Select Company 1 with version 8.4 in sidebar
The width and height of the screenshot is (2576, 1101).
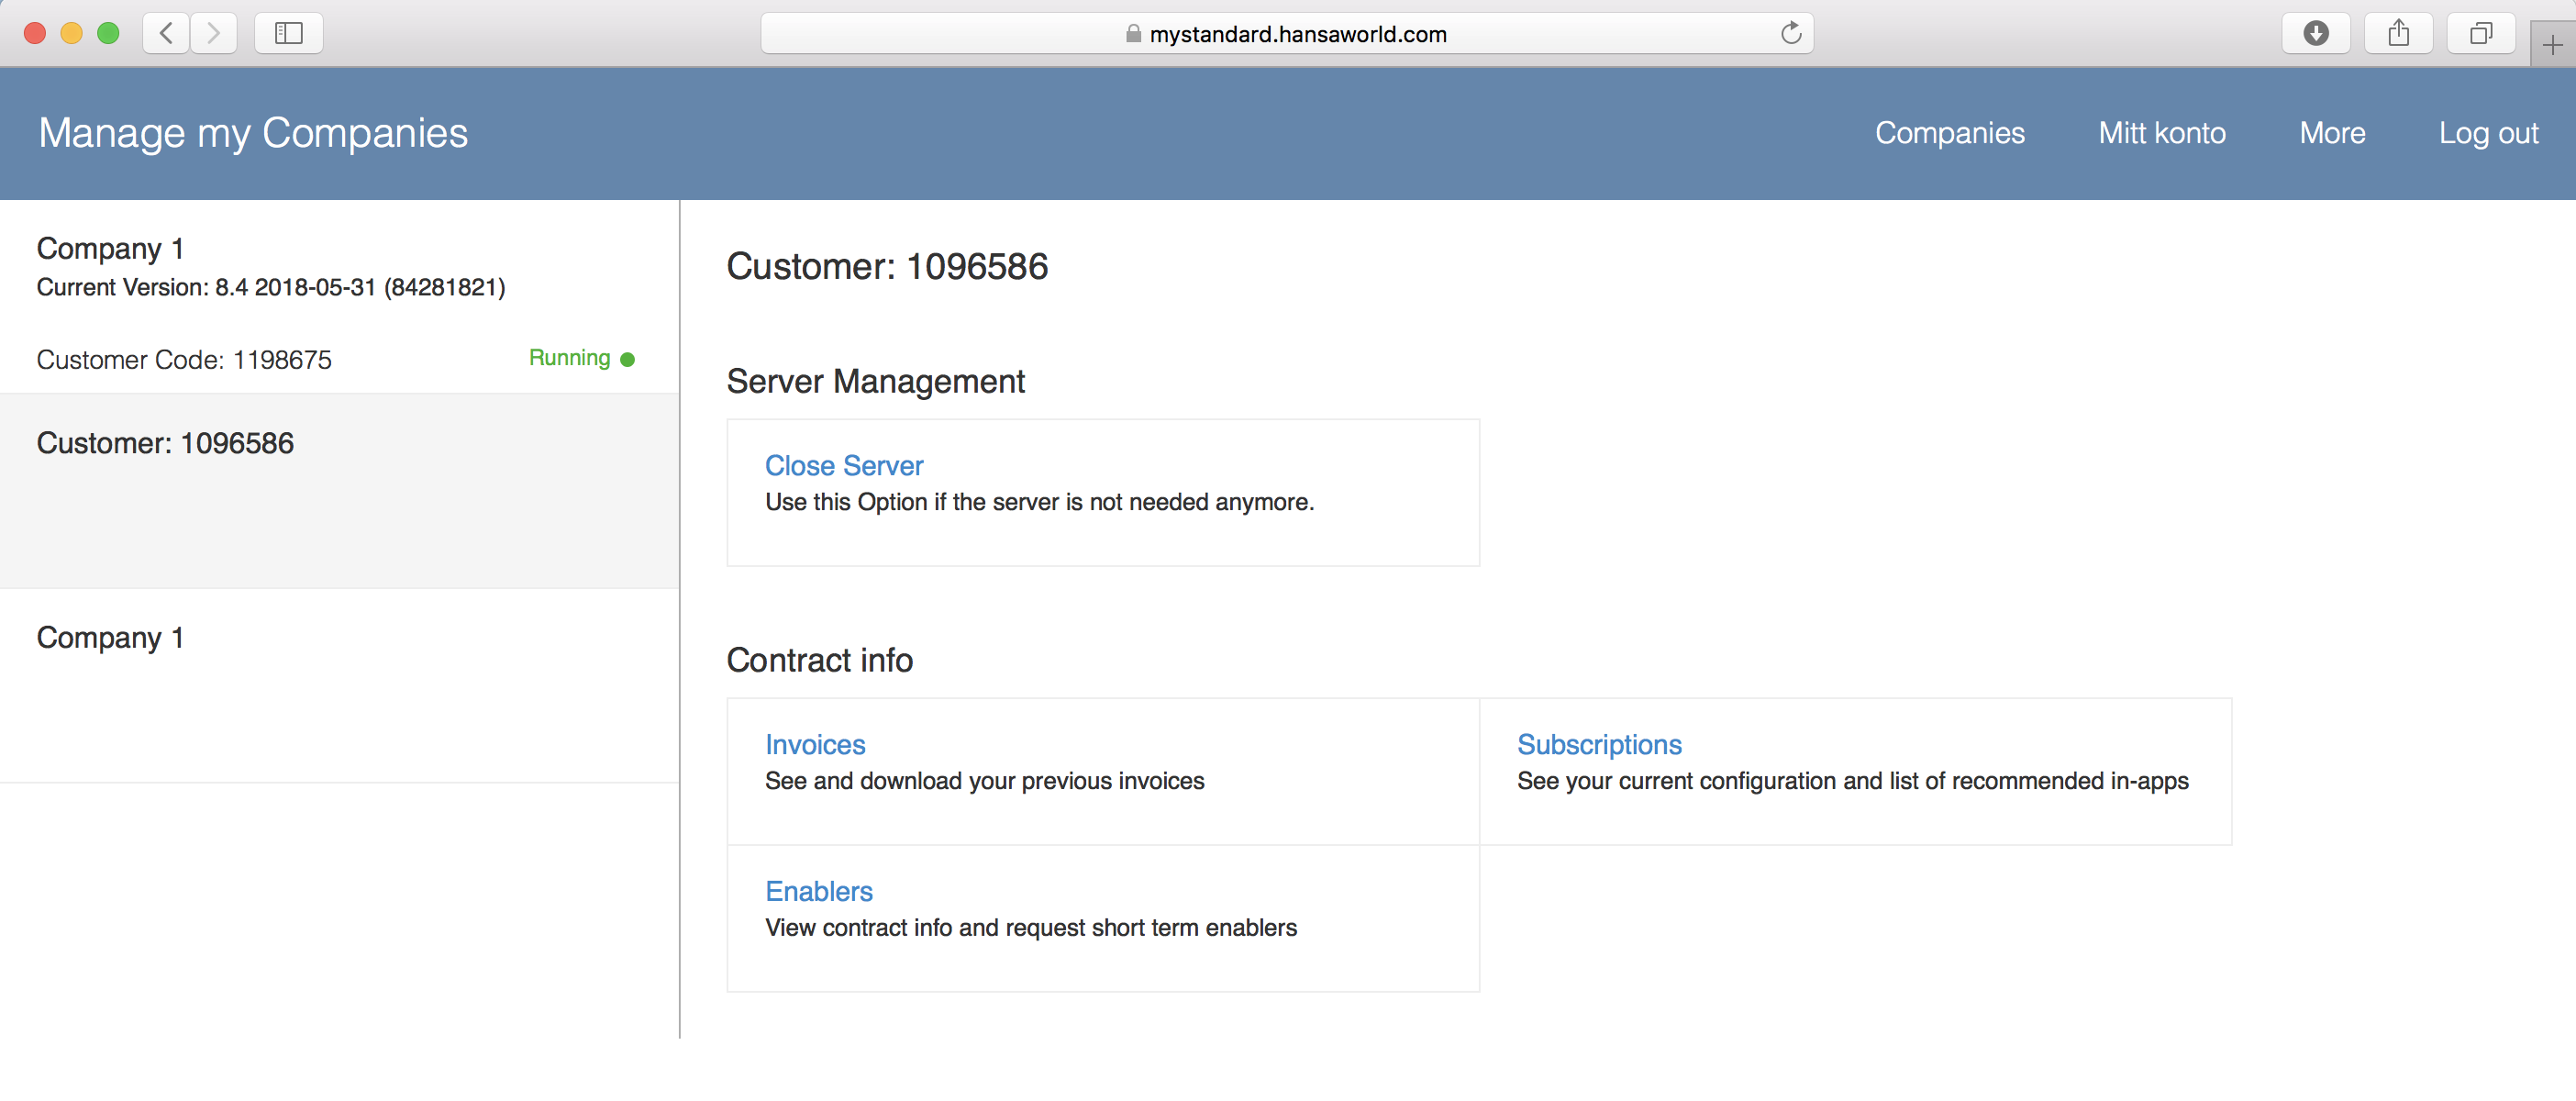(339, 297)
